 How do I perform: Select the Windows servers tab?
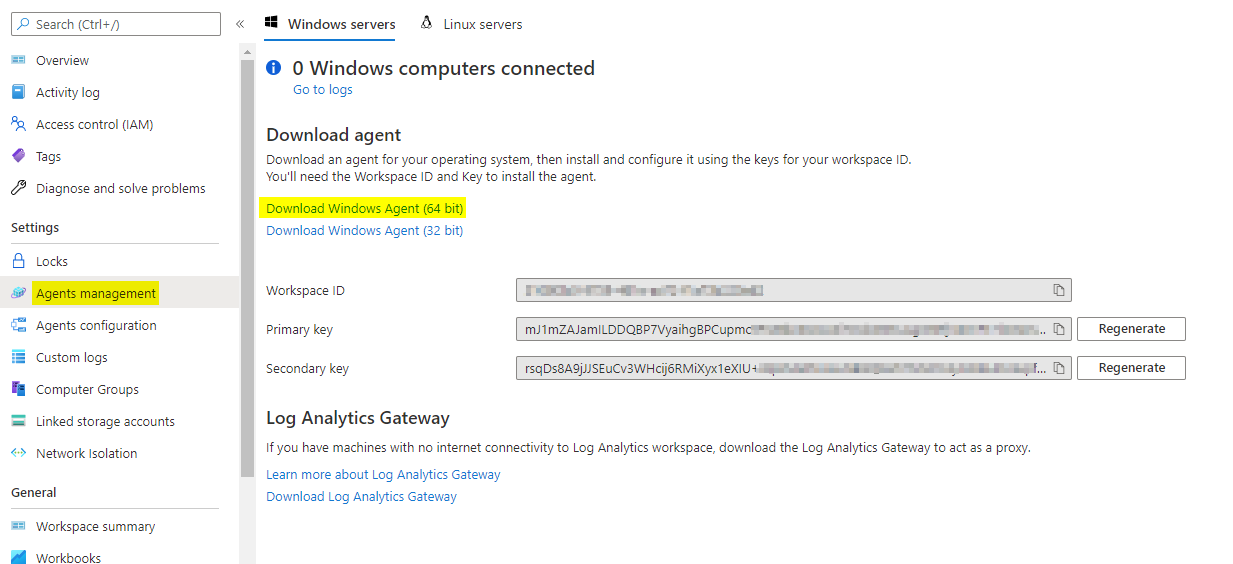tap(330, 24)
